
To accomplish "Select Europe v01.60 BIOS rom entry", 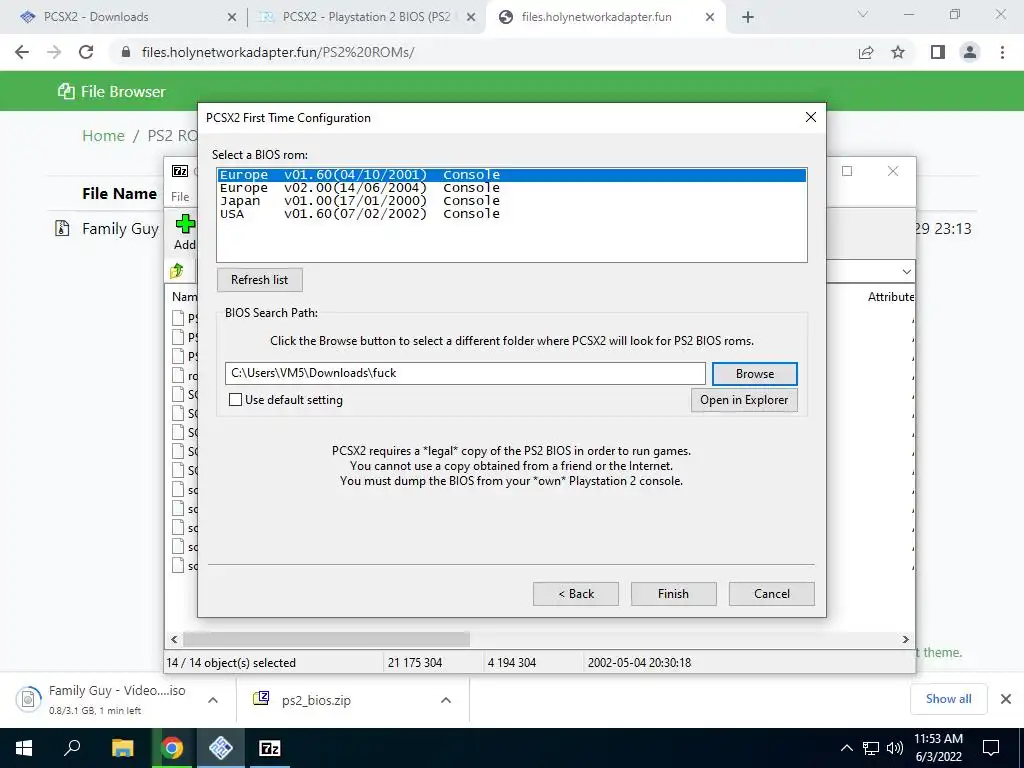I will coord(512,175).
